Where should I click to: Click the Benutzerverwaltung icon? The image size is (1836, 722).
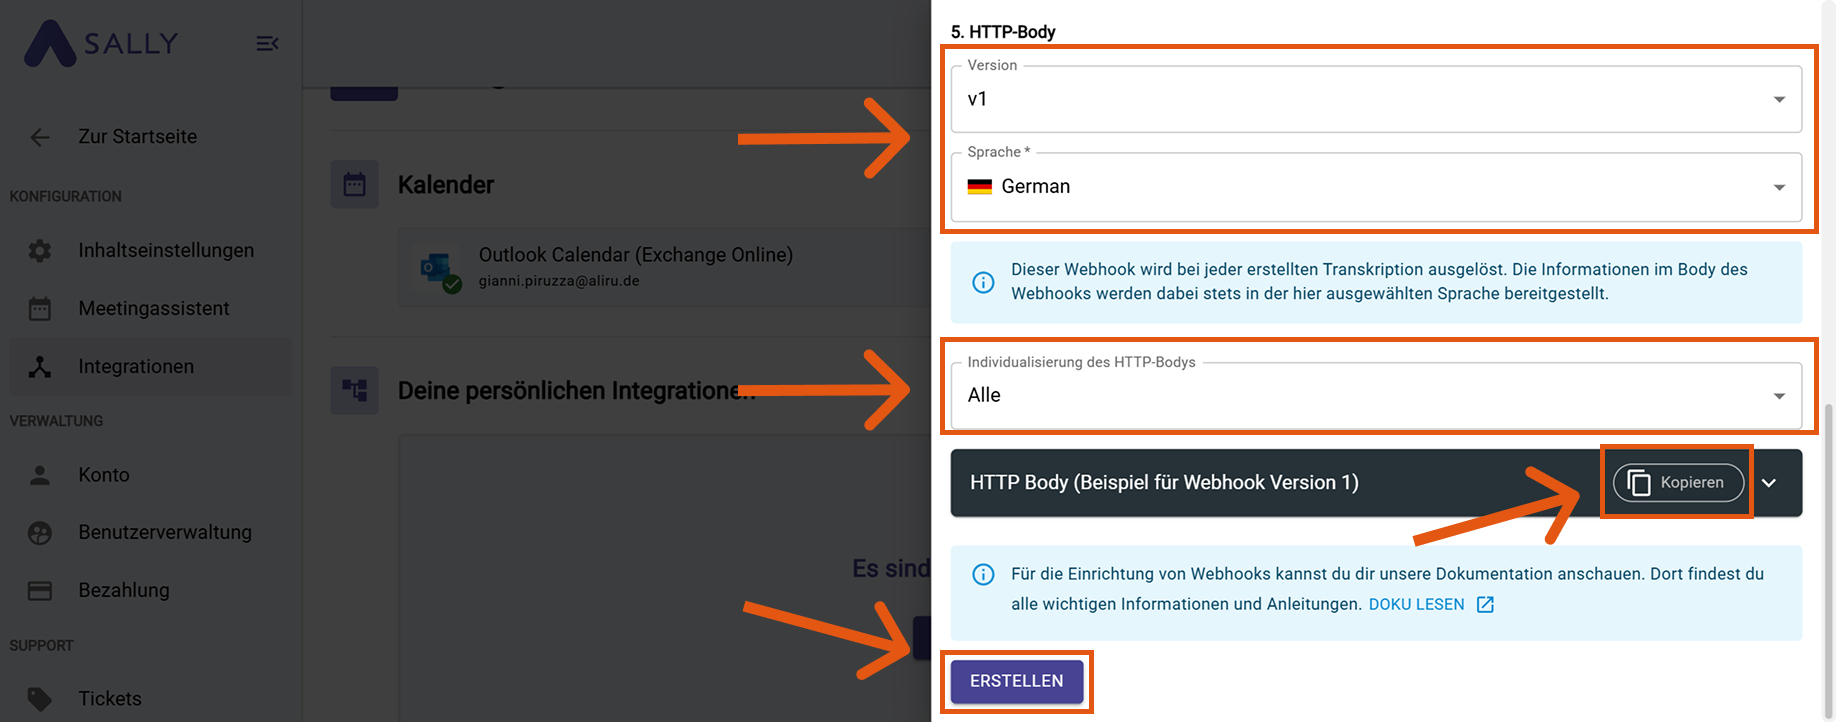pyautogui.click(x=40, y=533)
